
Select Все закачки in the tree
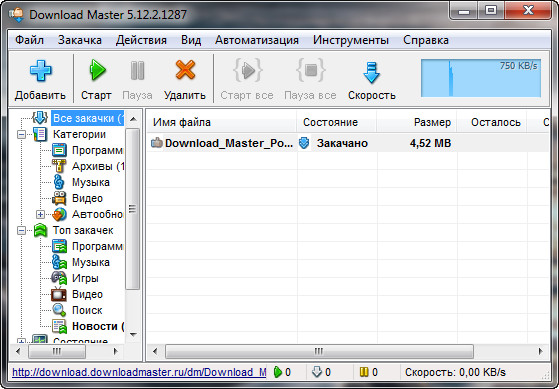click(x=88, y=118)
